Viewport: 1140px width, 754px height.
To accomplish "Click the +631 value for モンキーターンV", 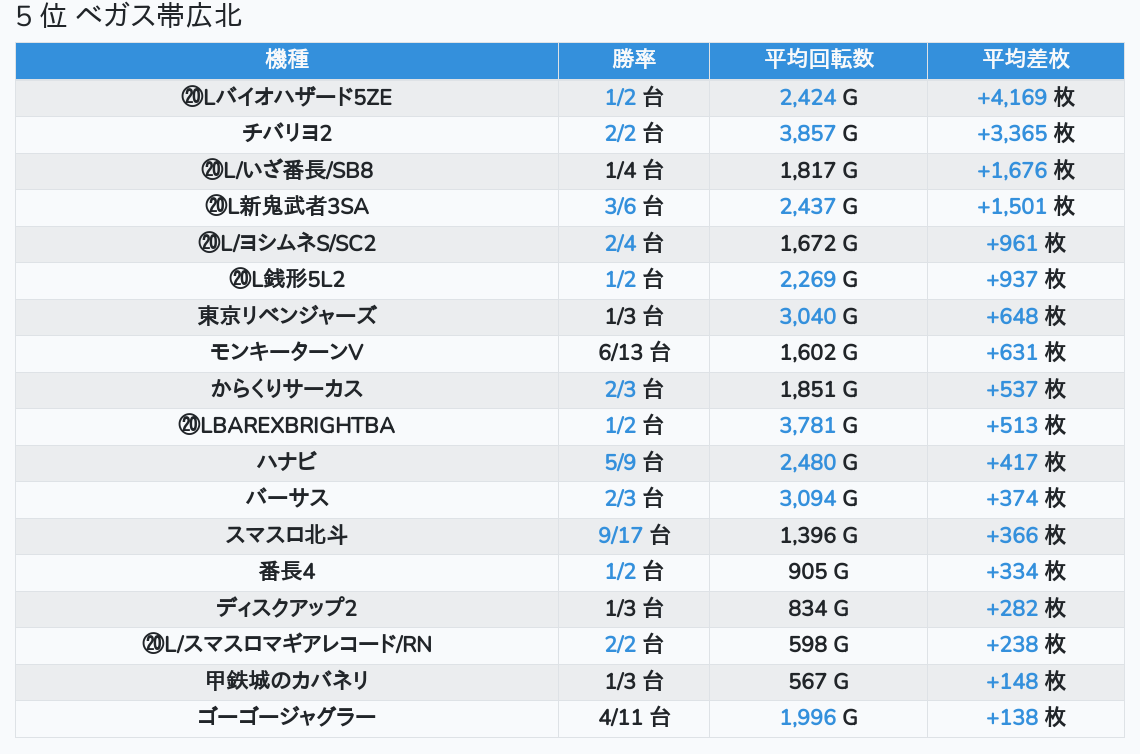I will click(x=1012, y=353).
